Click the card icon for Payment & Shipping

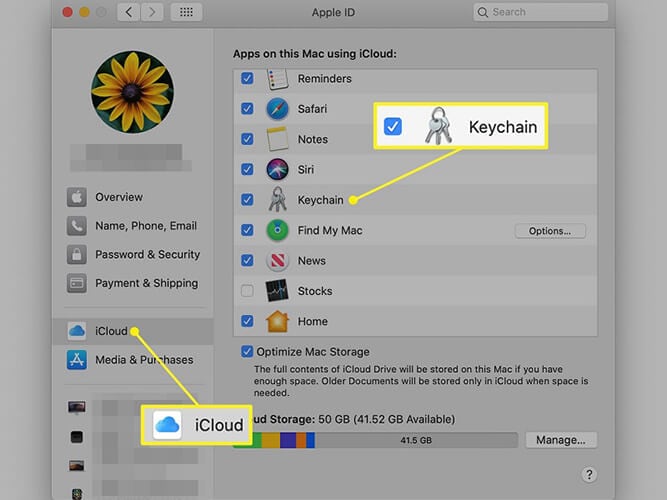tap(77, 283)
